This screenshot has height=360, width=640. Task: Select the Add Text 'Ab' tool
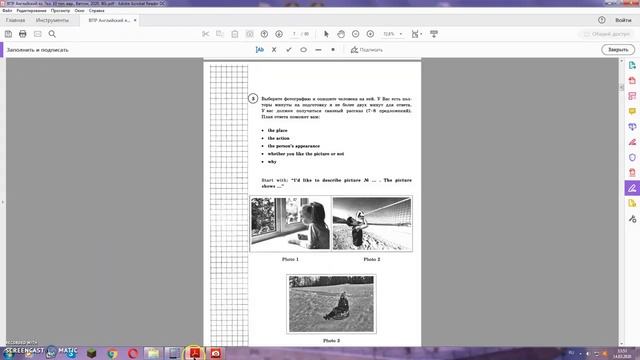260,50
